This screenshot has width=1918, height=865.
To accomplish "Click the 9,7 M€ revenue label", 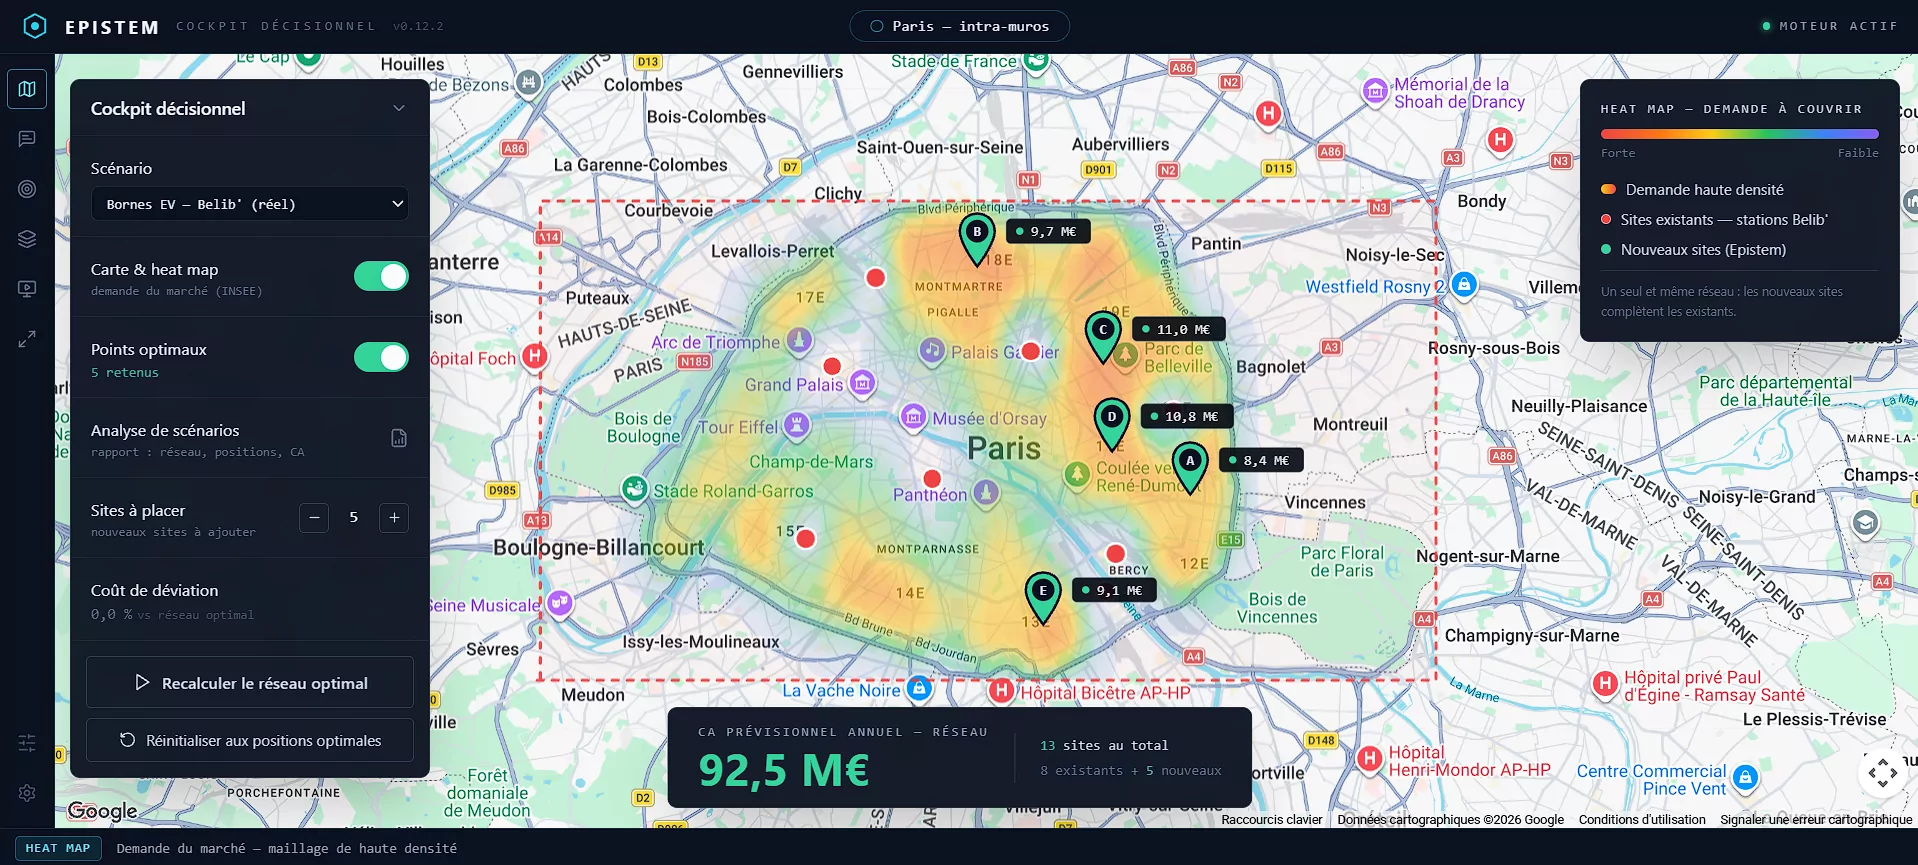I will tap(1048, 232).
